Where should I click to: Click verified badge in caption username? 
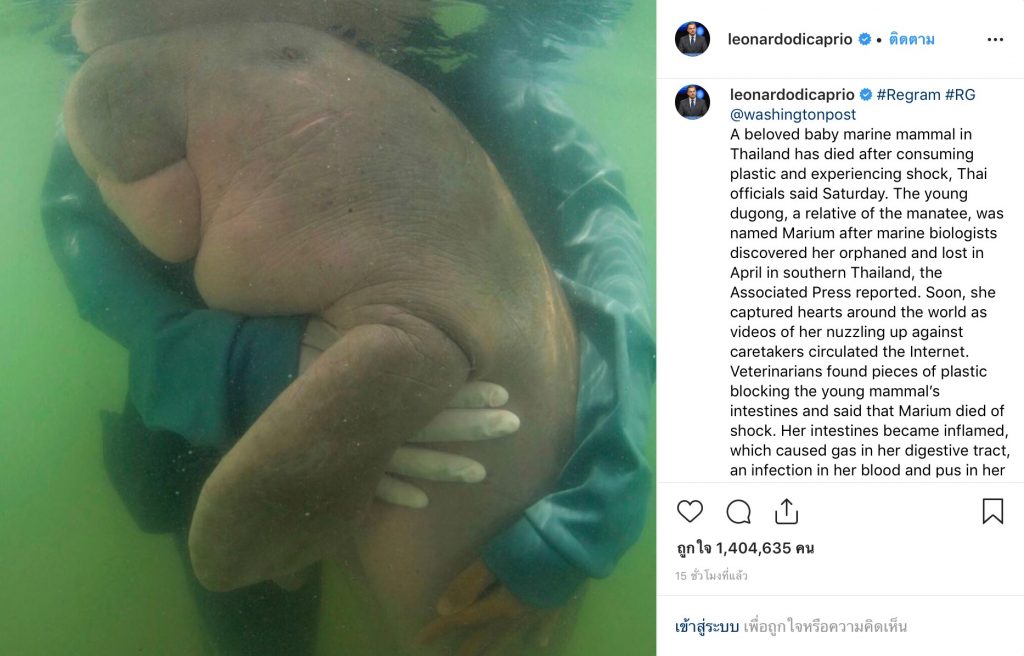866,95
